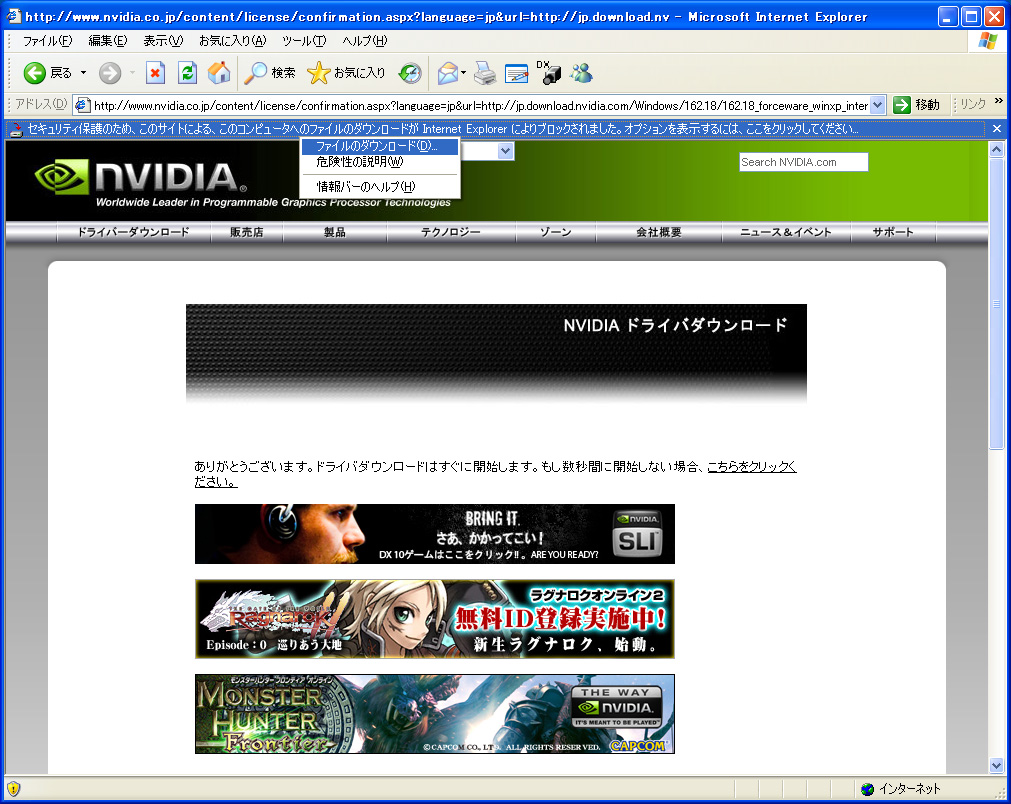1011x804 pixels.
Task: Open ニュース＆イベント nav tab
Action: coord(786,232)
